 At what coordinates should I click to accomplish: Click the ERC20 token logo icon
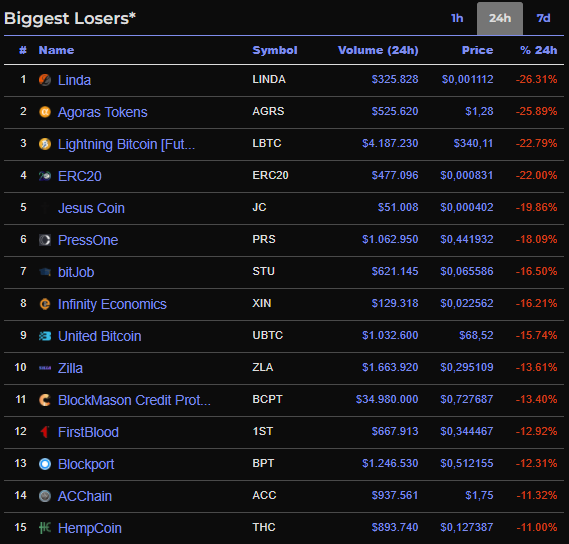(x=45, y=176)
